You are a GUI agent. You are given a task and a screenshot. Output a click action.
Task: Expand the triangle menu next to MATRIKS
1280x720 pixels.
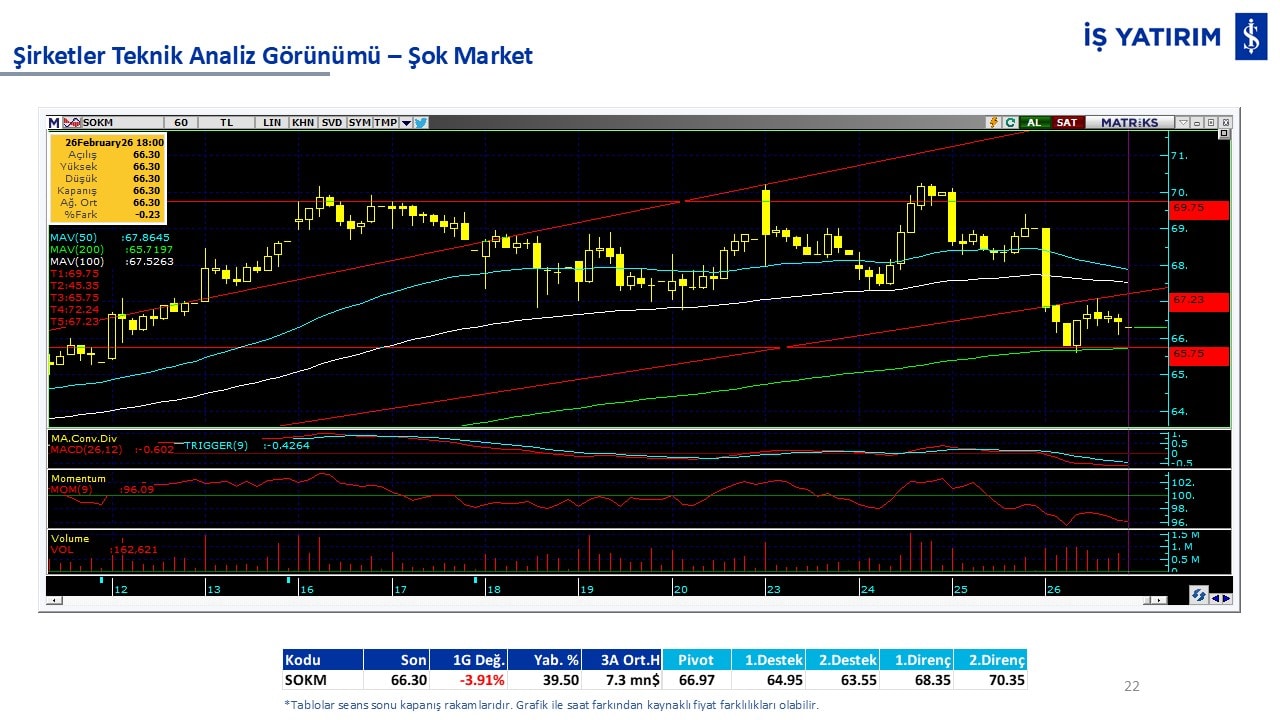[1183, 123]
